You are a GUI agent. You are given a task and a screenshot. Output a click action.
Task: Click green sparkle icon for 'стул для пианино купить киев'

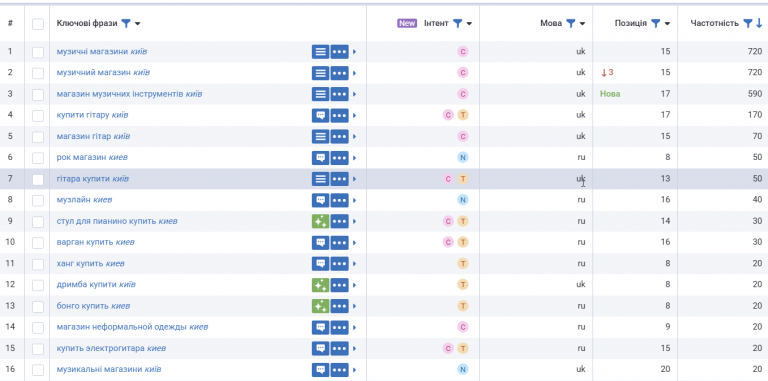(320, 221)
